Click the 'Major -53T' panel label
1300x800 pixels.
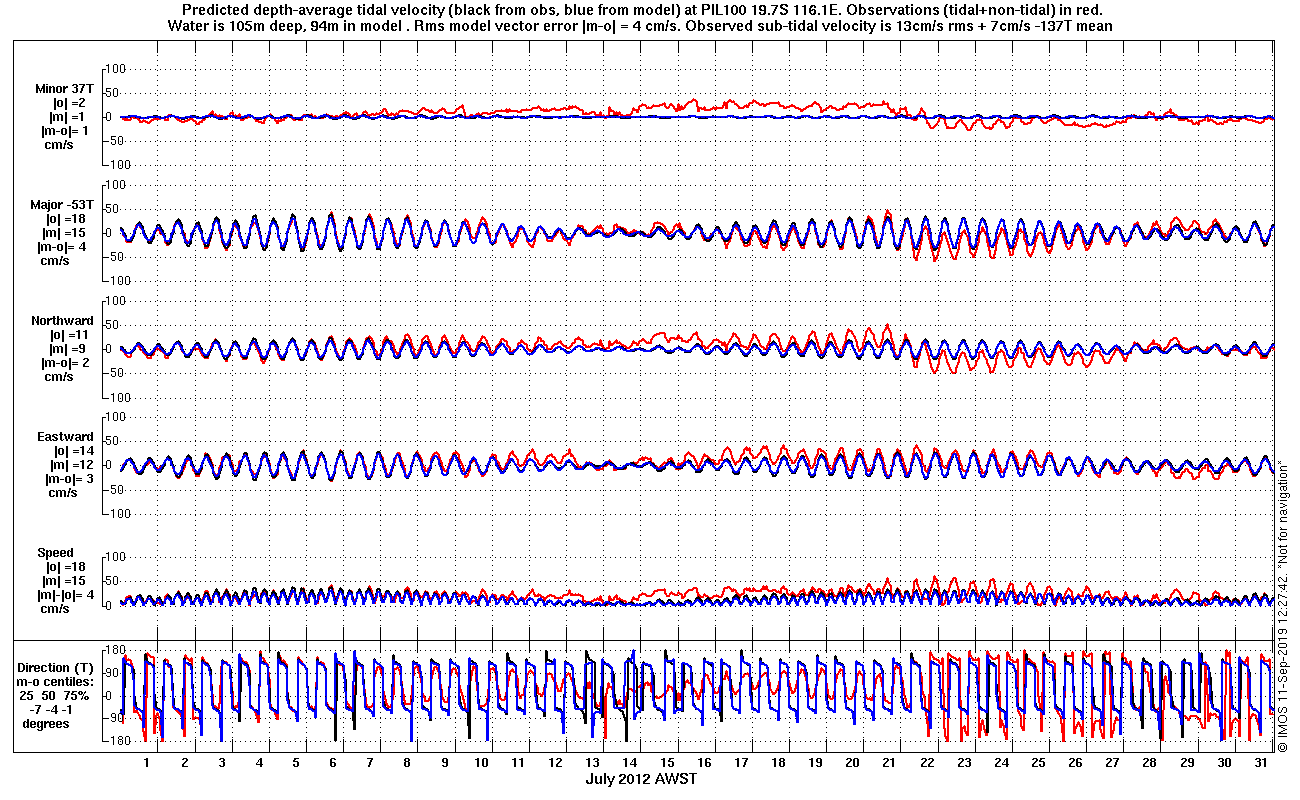62,204
